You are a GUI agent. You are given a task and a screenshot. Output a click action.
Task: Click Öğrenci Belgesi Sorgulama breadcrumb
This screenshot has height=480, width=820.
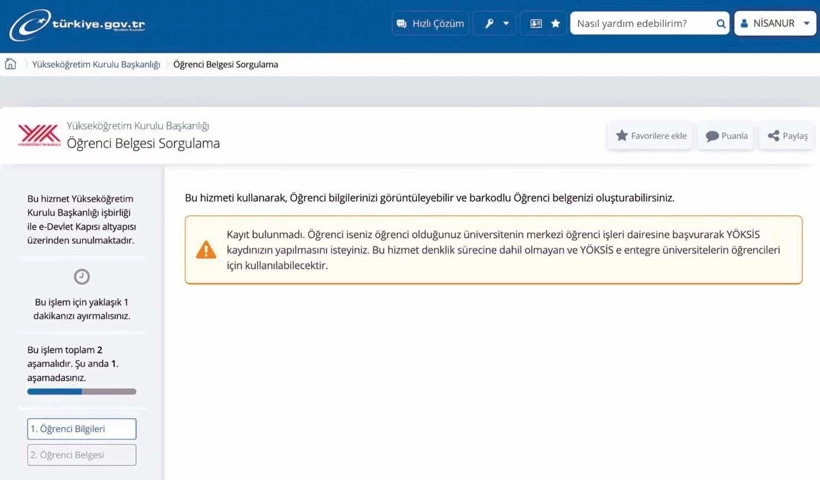[226, 64]
